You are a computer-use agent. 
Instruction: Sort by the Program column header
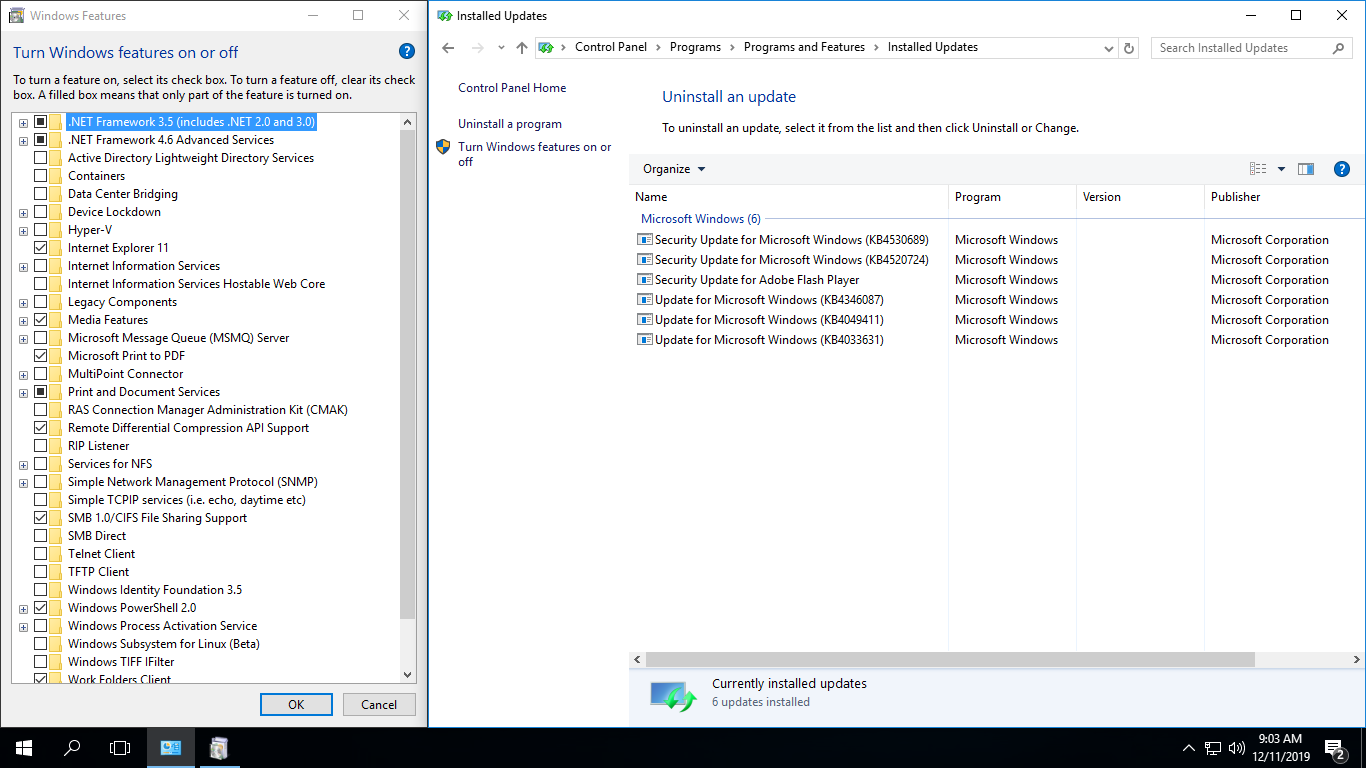1012,197
